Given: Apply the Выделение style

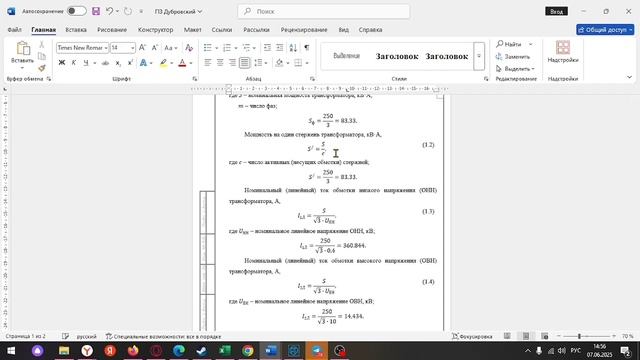Looking at the screenshot, I should [346, 56].
